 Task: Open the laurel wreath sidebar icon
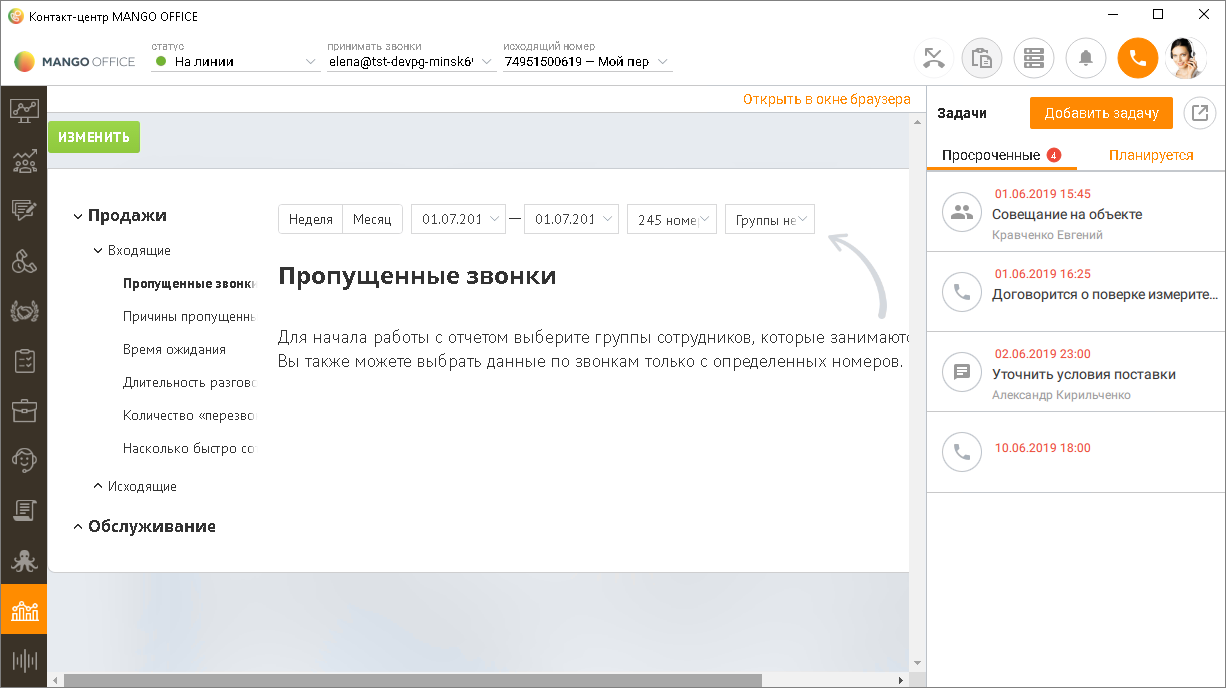coord(24,311)
